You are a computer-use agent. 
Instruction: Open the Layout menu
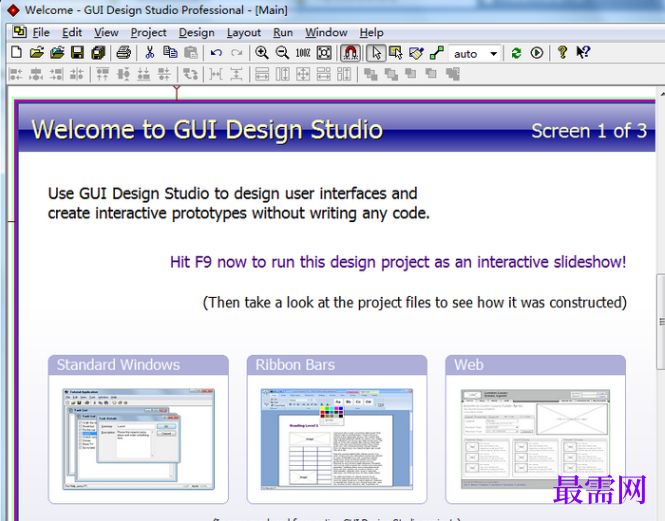point(243,32)
